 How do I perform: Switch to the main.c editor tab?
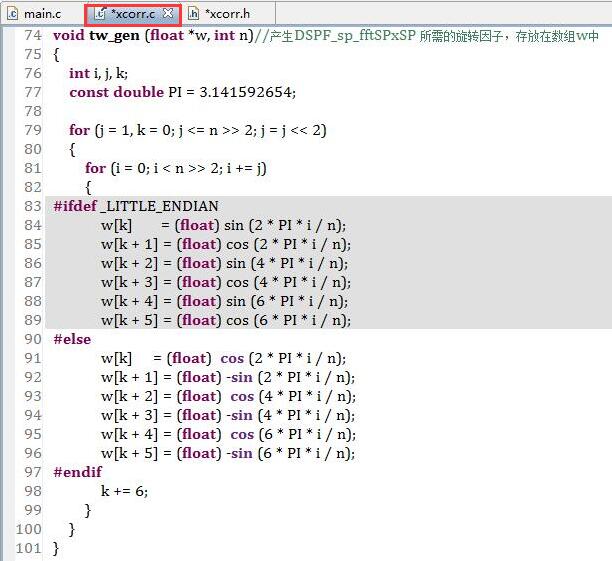point(36,14)
